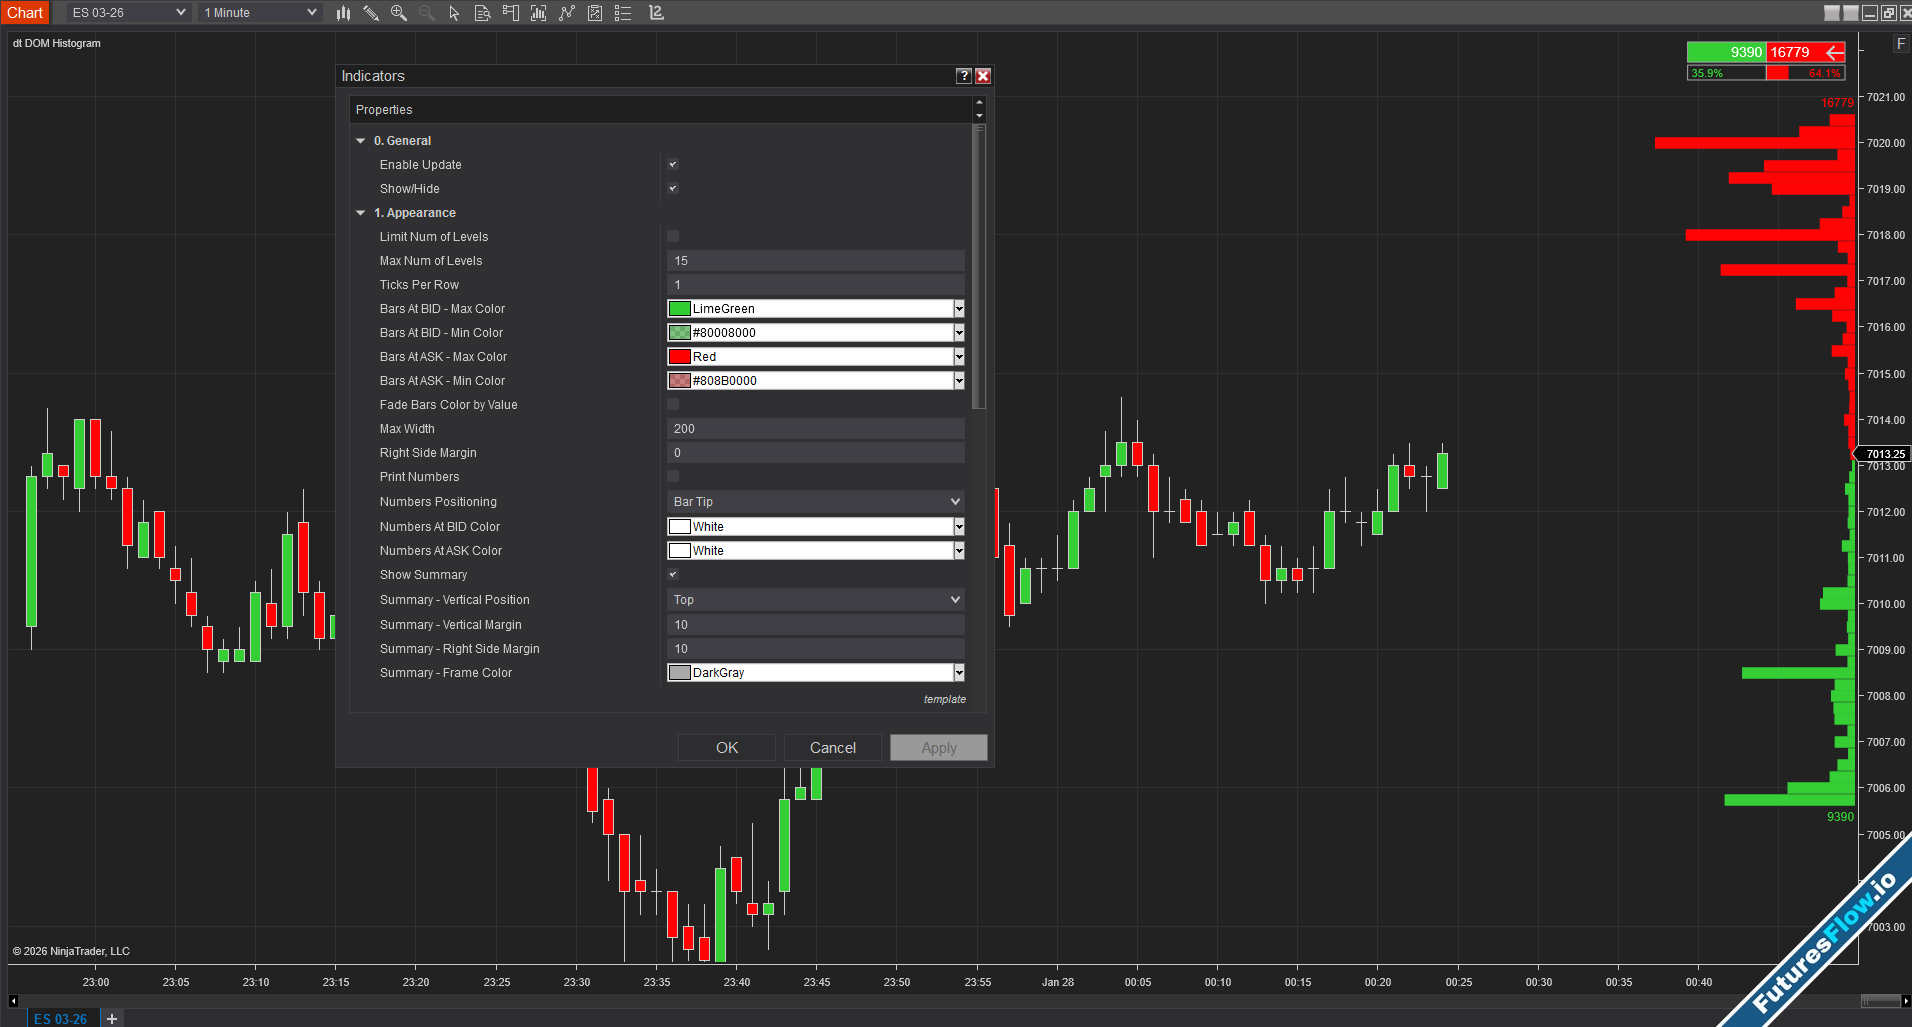The height and width of the screenshot is (1027, 1912).
Task: Open the Data Box icon
Action: (x=482, y=13)
